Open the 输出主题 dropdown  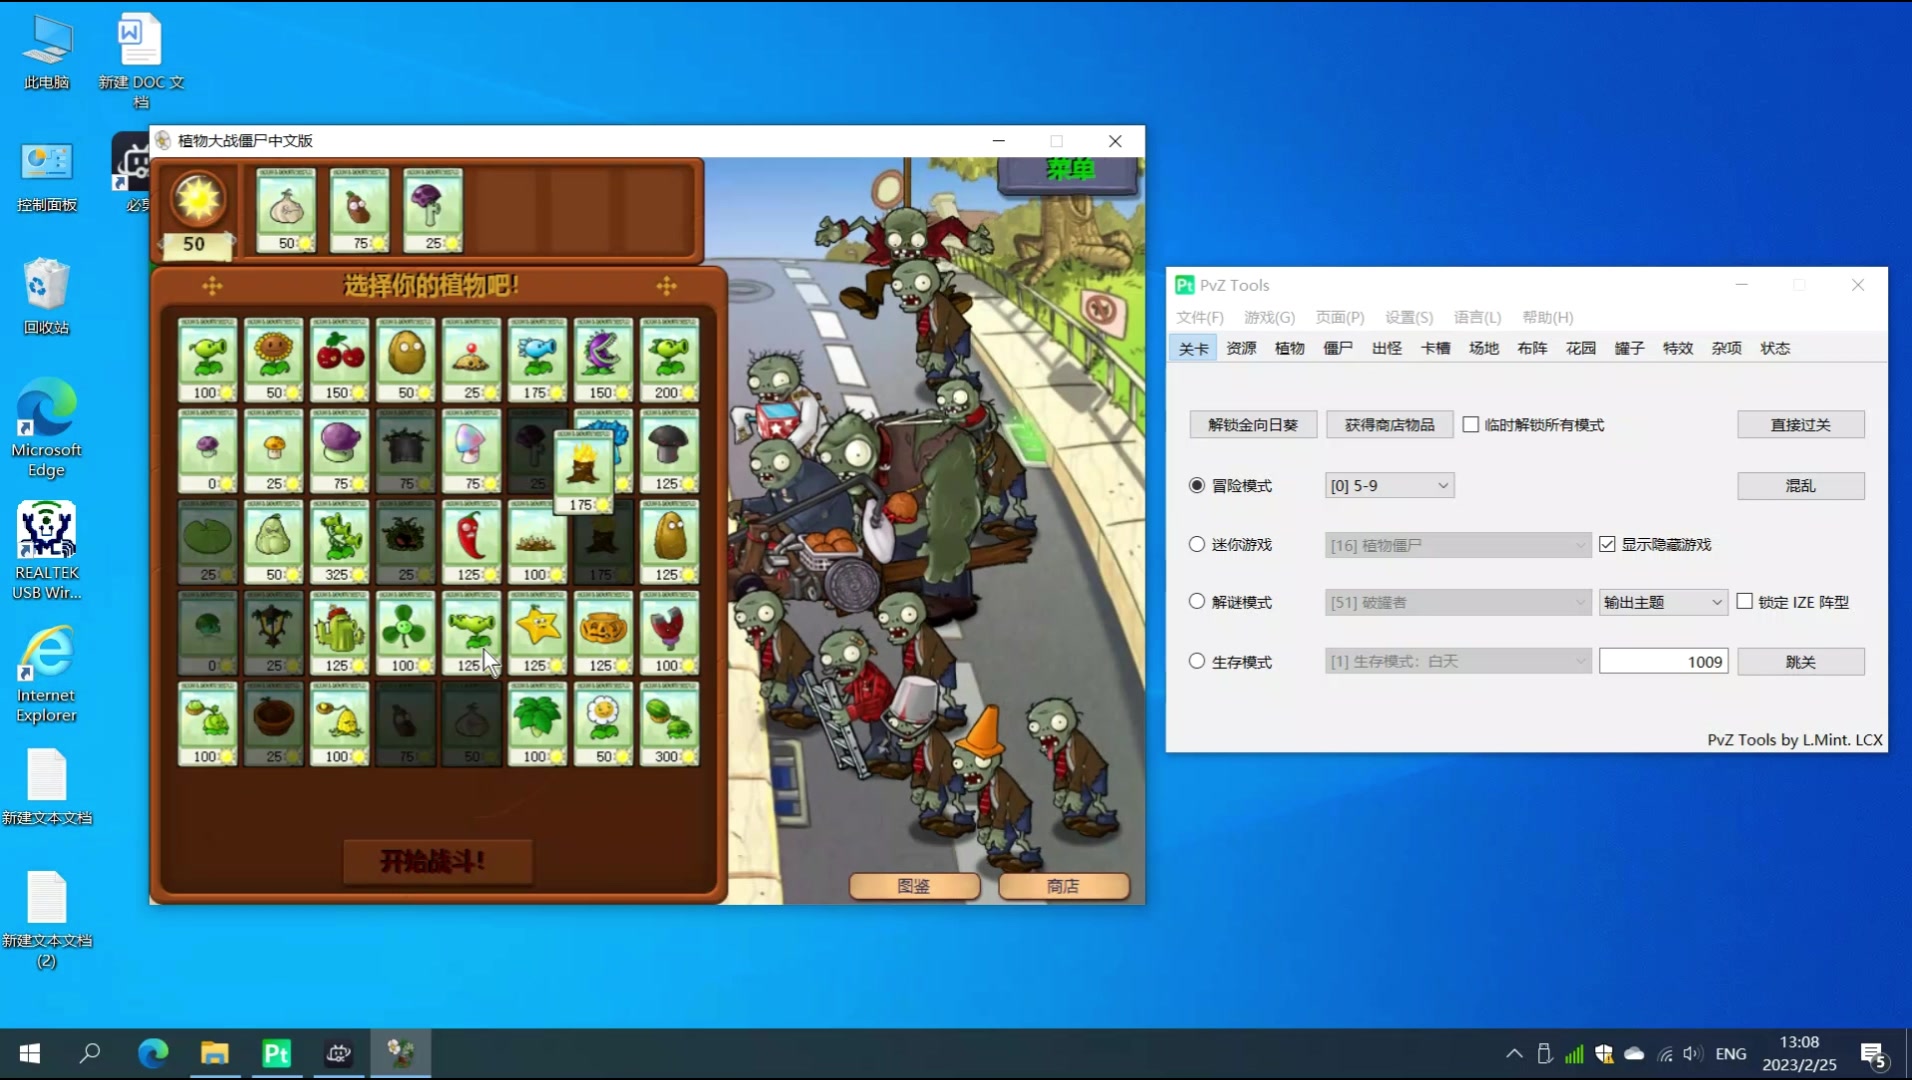[1663, 602]
